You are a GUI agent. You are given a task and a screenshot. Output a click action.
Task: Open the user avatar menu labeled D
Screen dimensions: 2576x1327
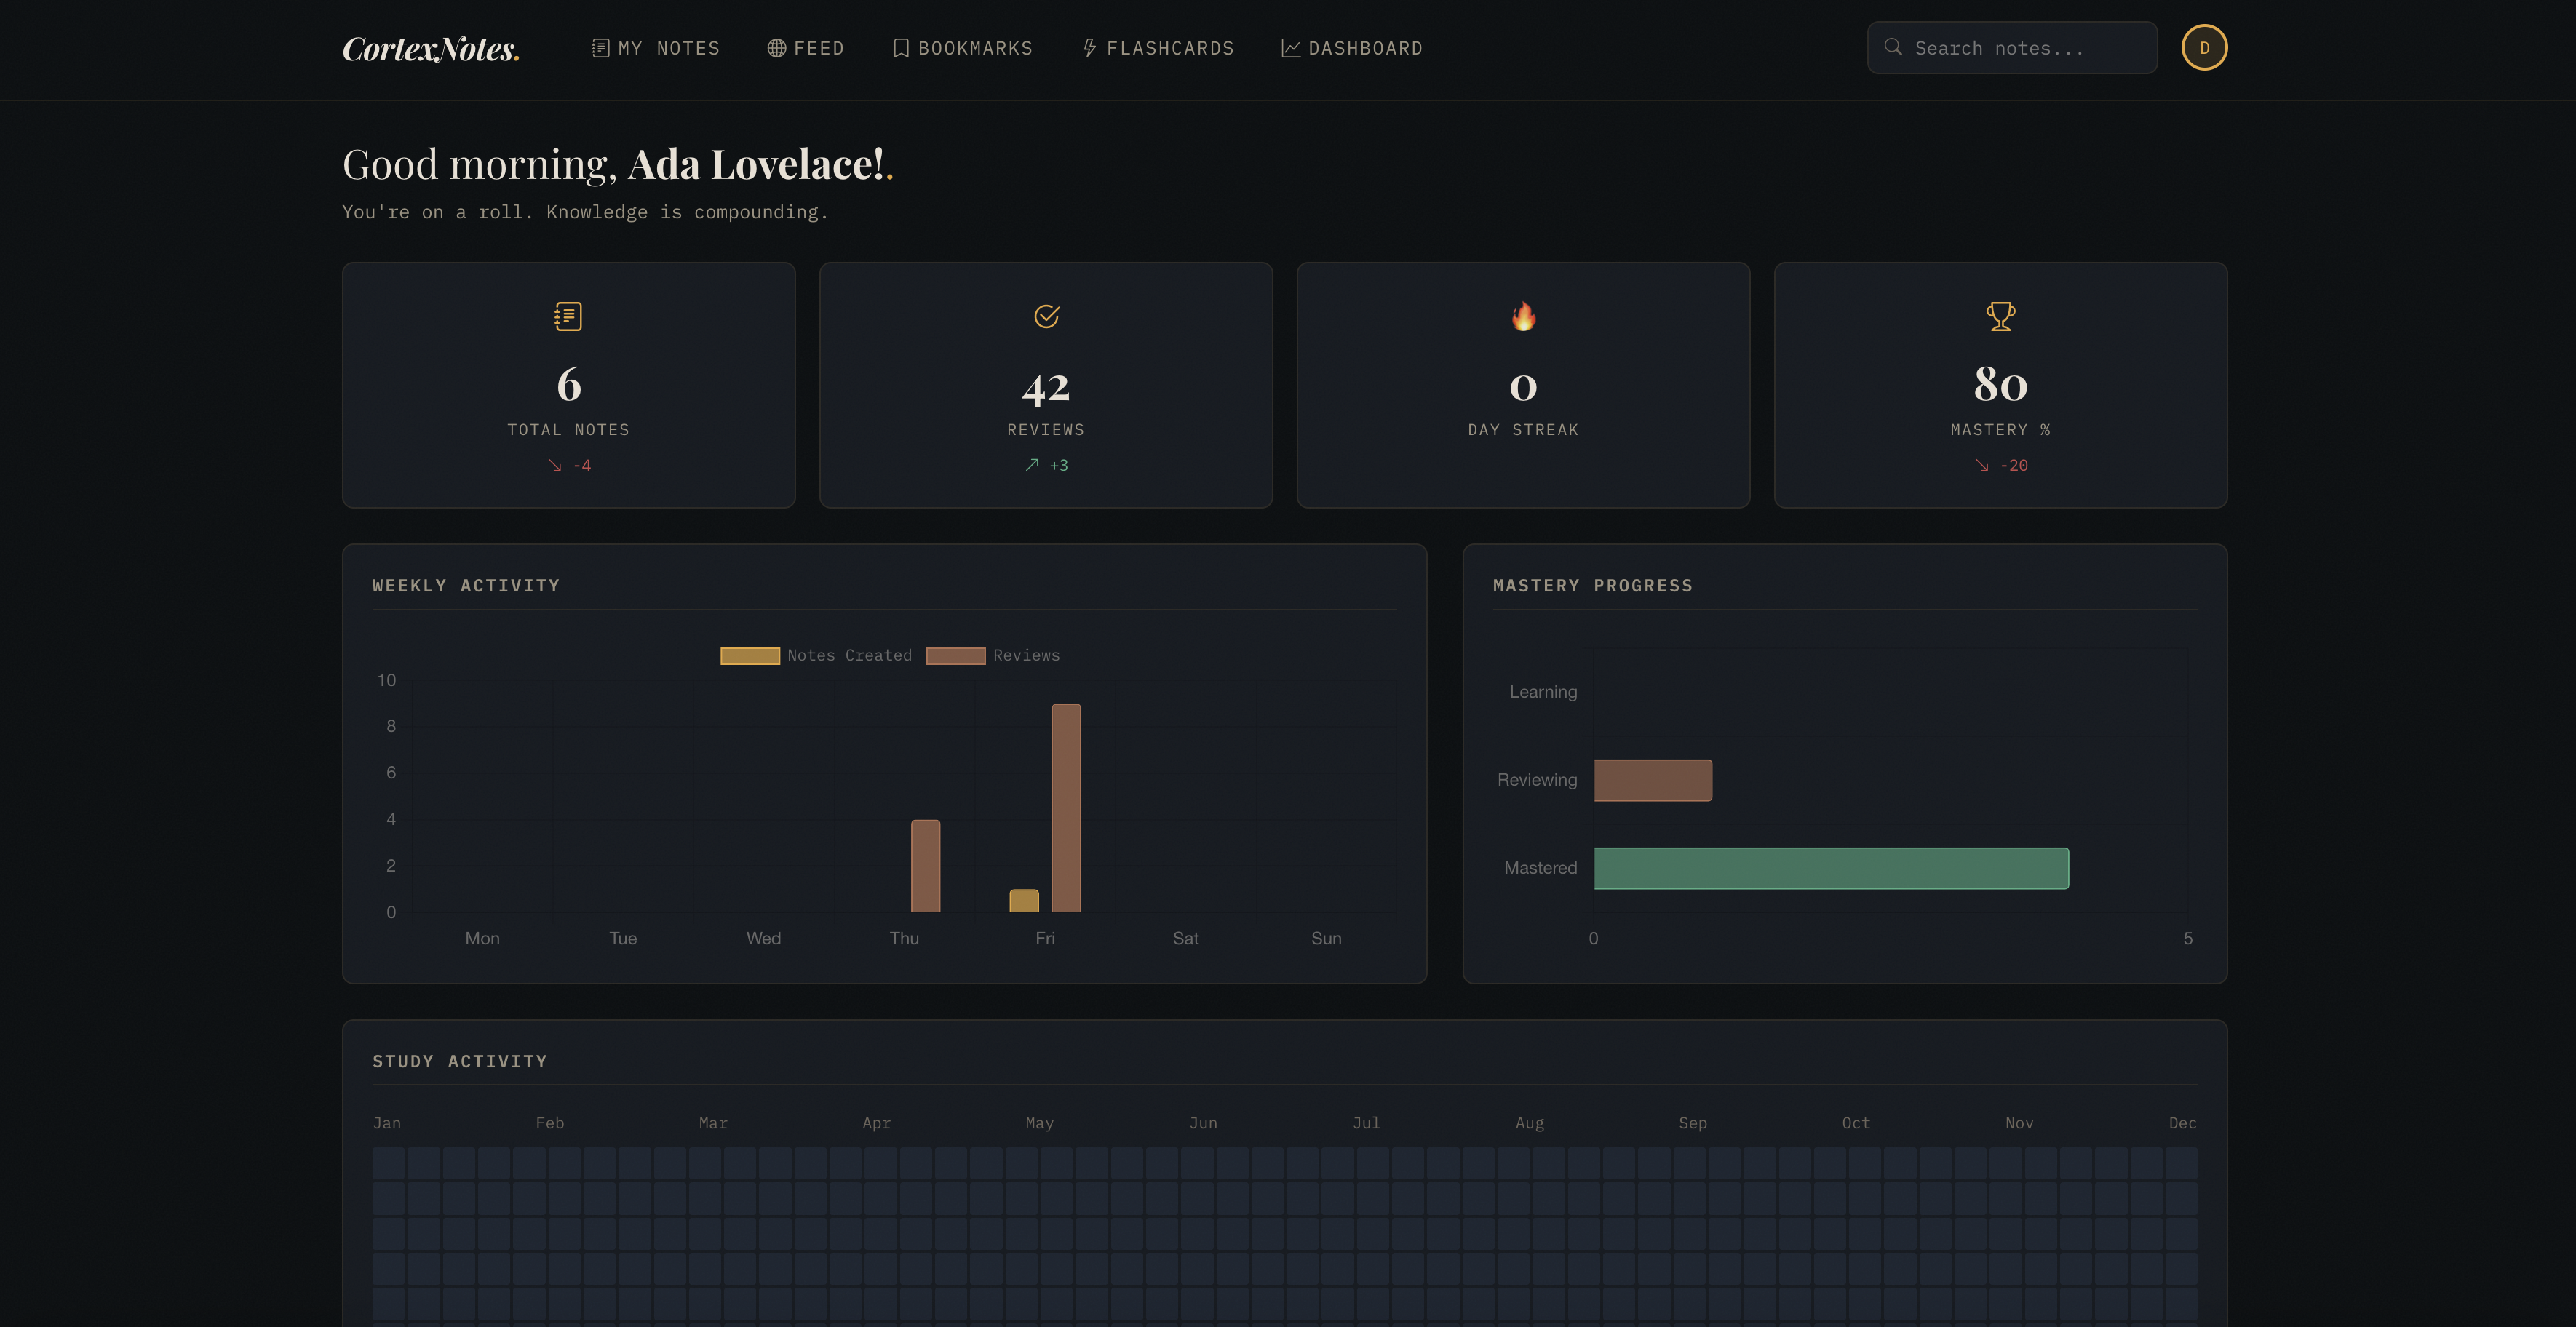tap(2204, 48)
